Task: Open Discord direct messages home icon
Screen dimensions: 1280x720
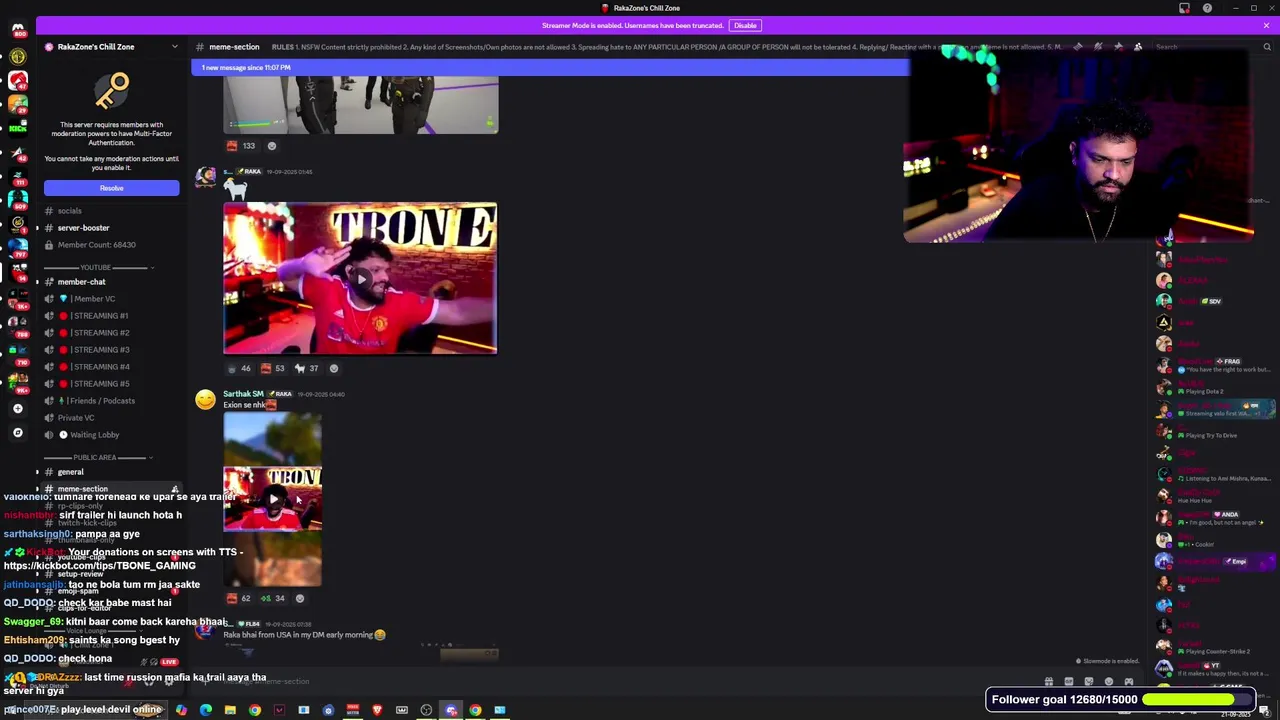Action: coord(18,30)
